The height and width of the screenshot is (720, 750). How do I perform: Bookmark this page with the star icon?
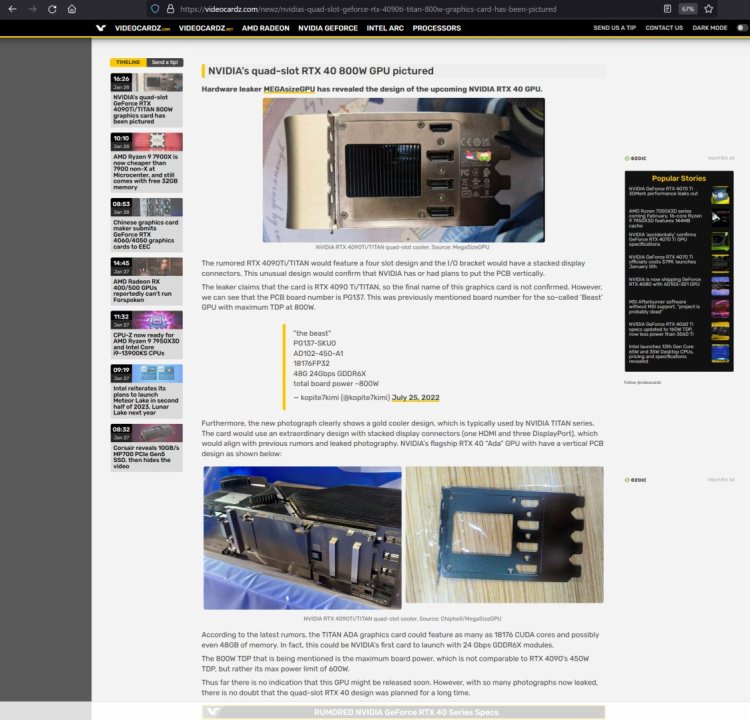coord(708,9)
